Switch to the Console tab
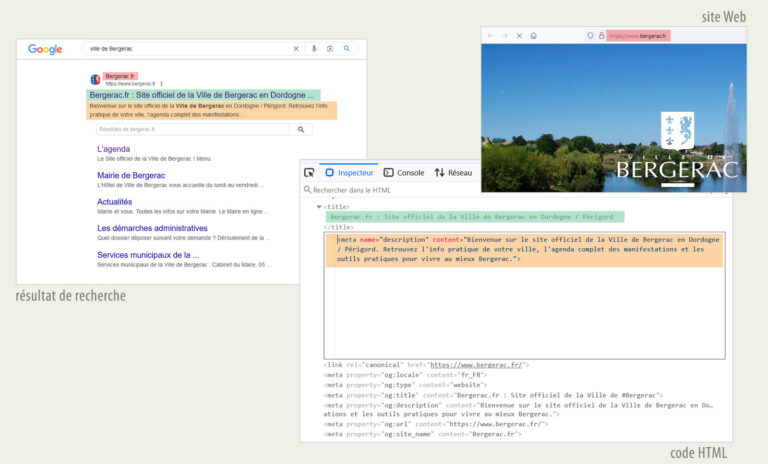This screenshot has height=464, width=768. [404, 172]
